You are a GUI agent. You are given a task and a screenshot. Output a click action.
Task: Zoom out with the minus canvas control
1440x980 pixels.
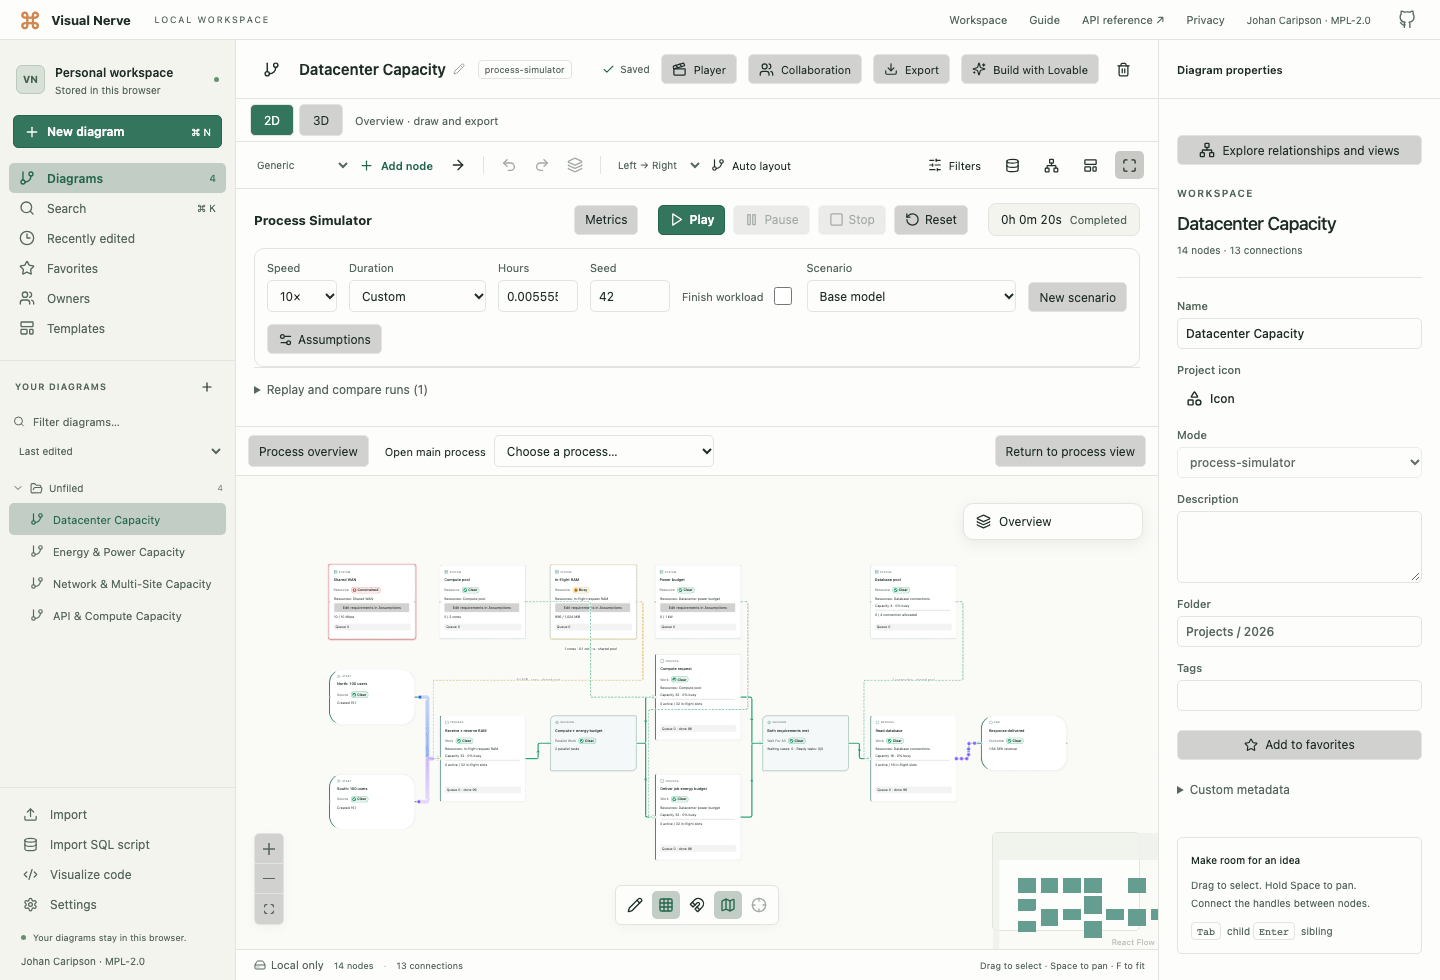tap(269, 879)
